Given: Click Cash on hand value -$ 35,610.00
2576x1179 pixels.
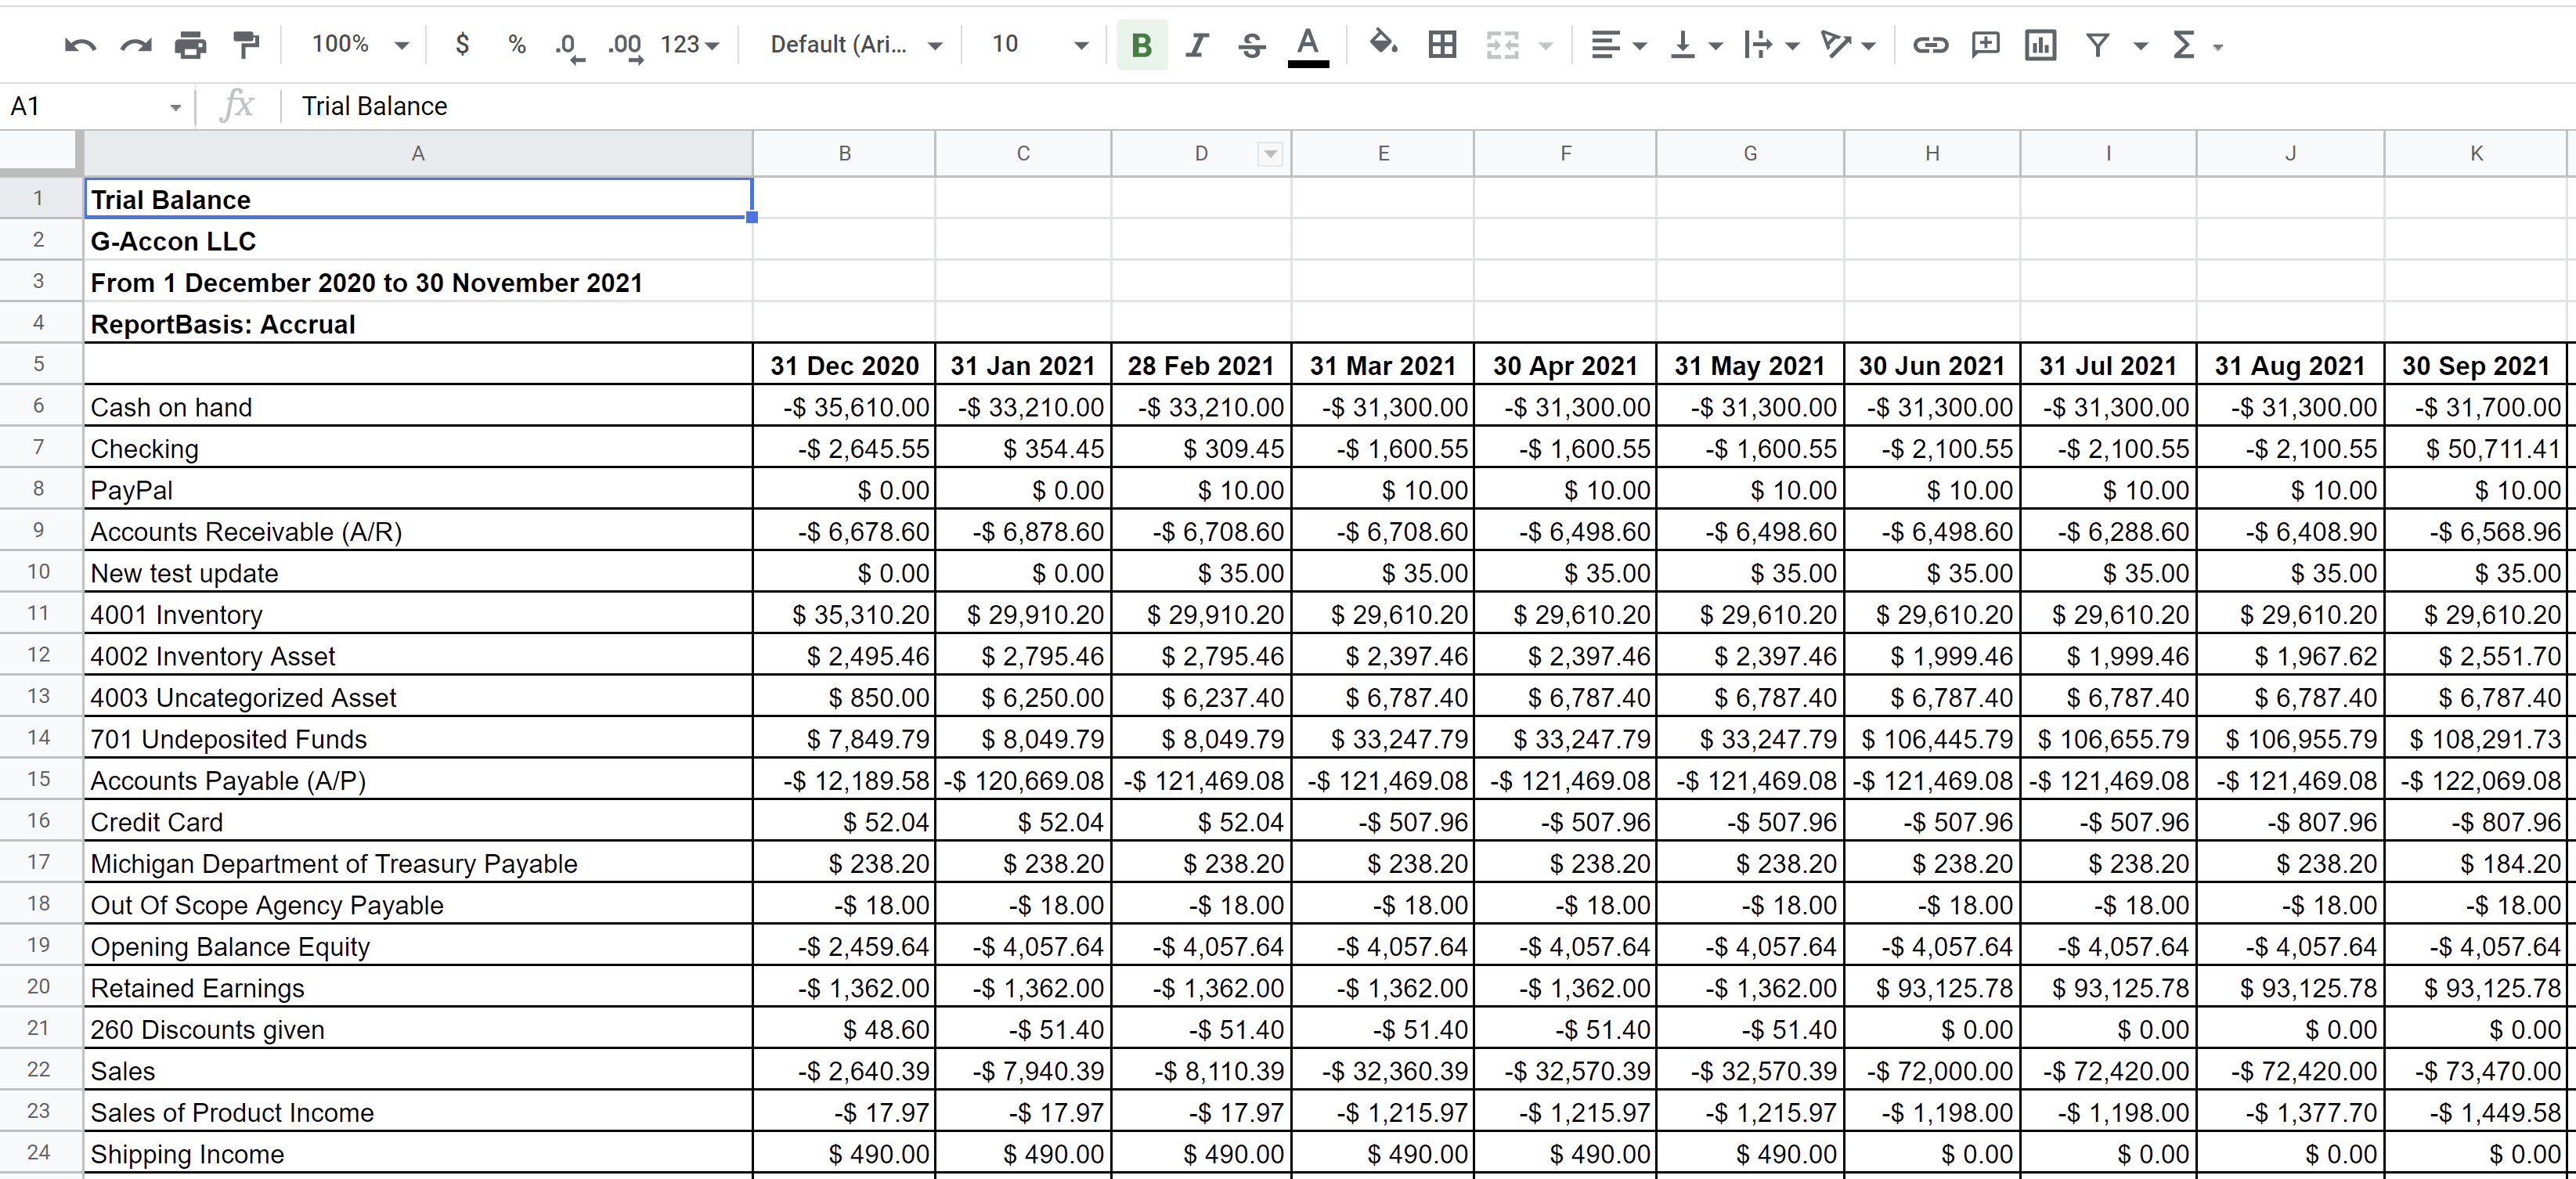Looking at the screenshot, I should tap(844, 407).
